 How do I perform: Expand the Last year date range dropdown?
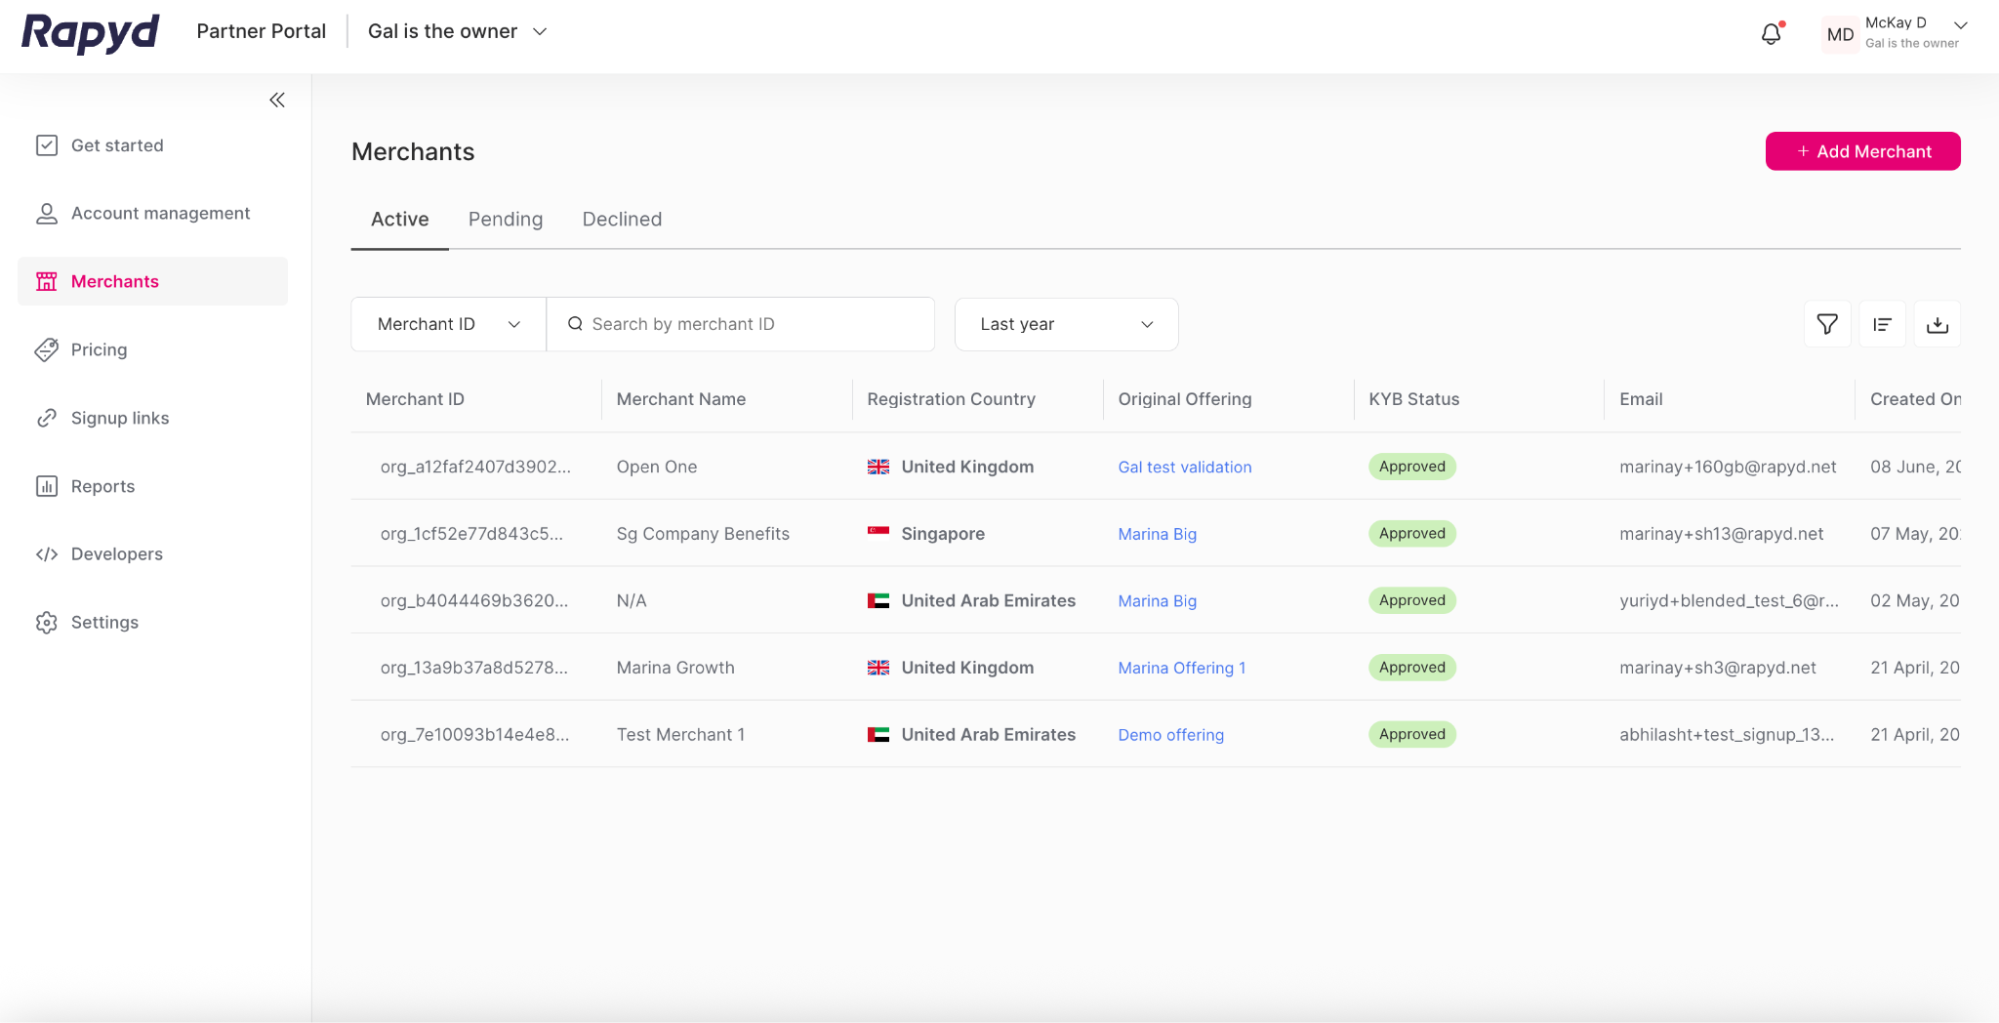1065,324
